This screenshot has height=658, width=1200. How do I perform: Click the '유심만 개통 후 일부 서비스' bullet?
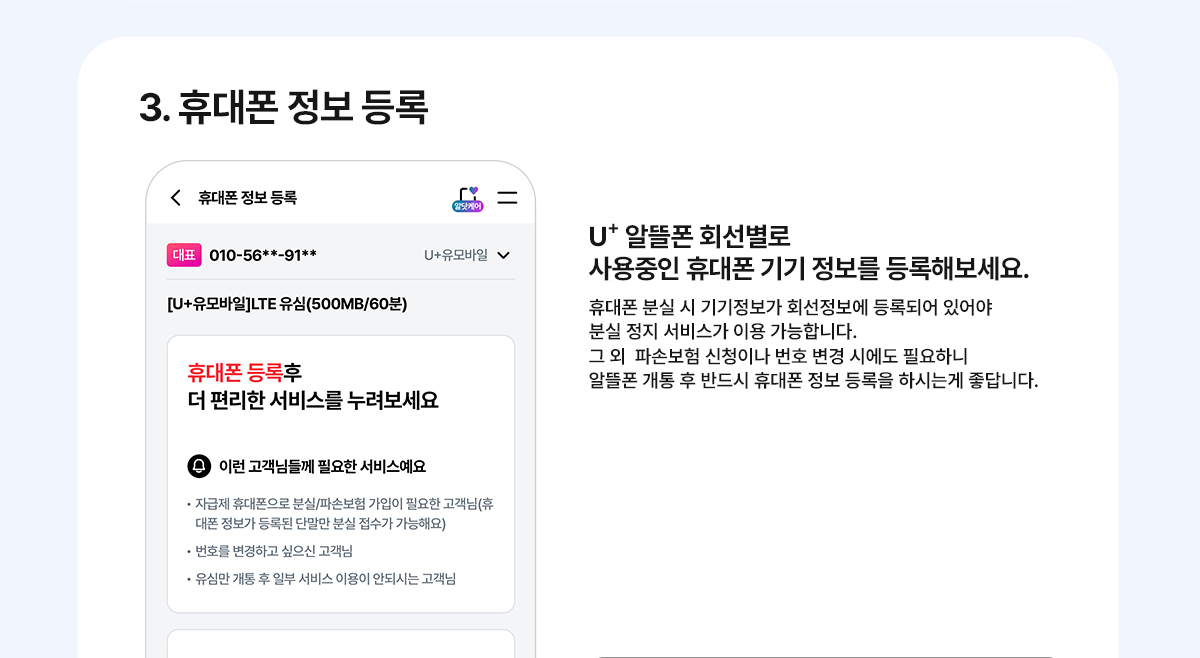[x=321, y=578]
